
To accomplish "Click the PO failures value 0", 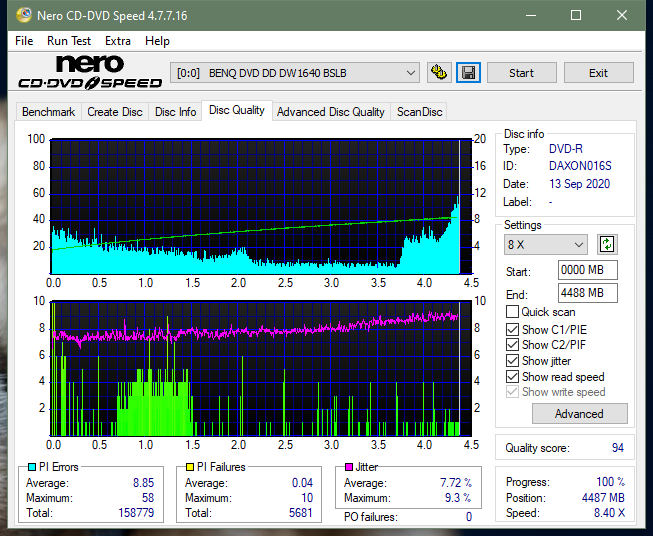I will pos(469,517).
